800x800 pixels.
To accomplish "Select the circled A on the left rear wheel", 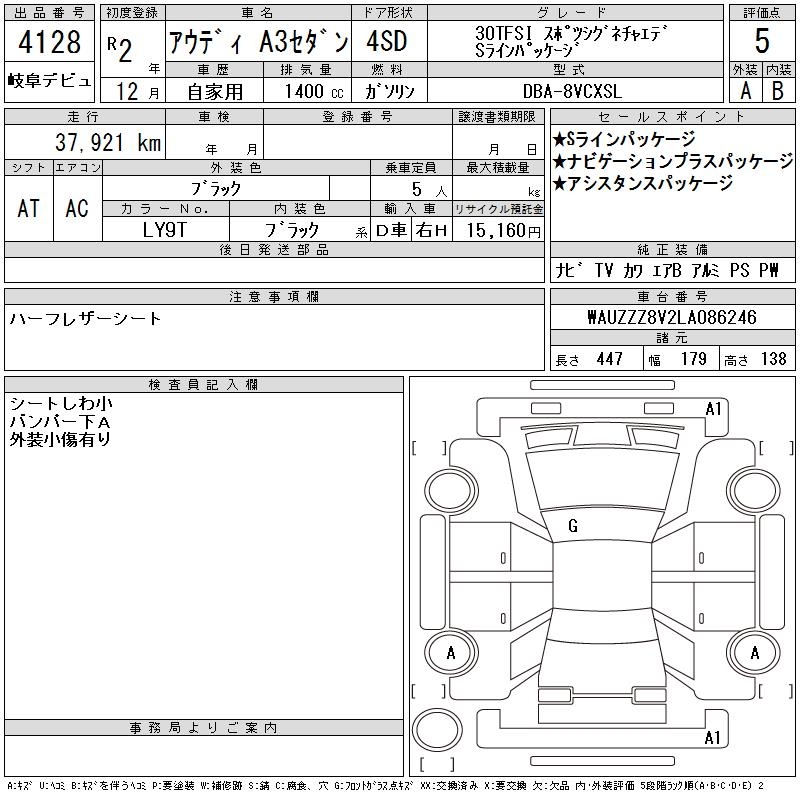I will click(x=450, y=653).
